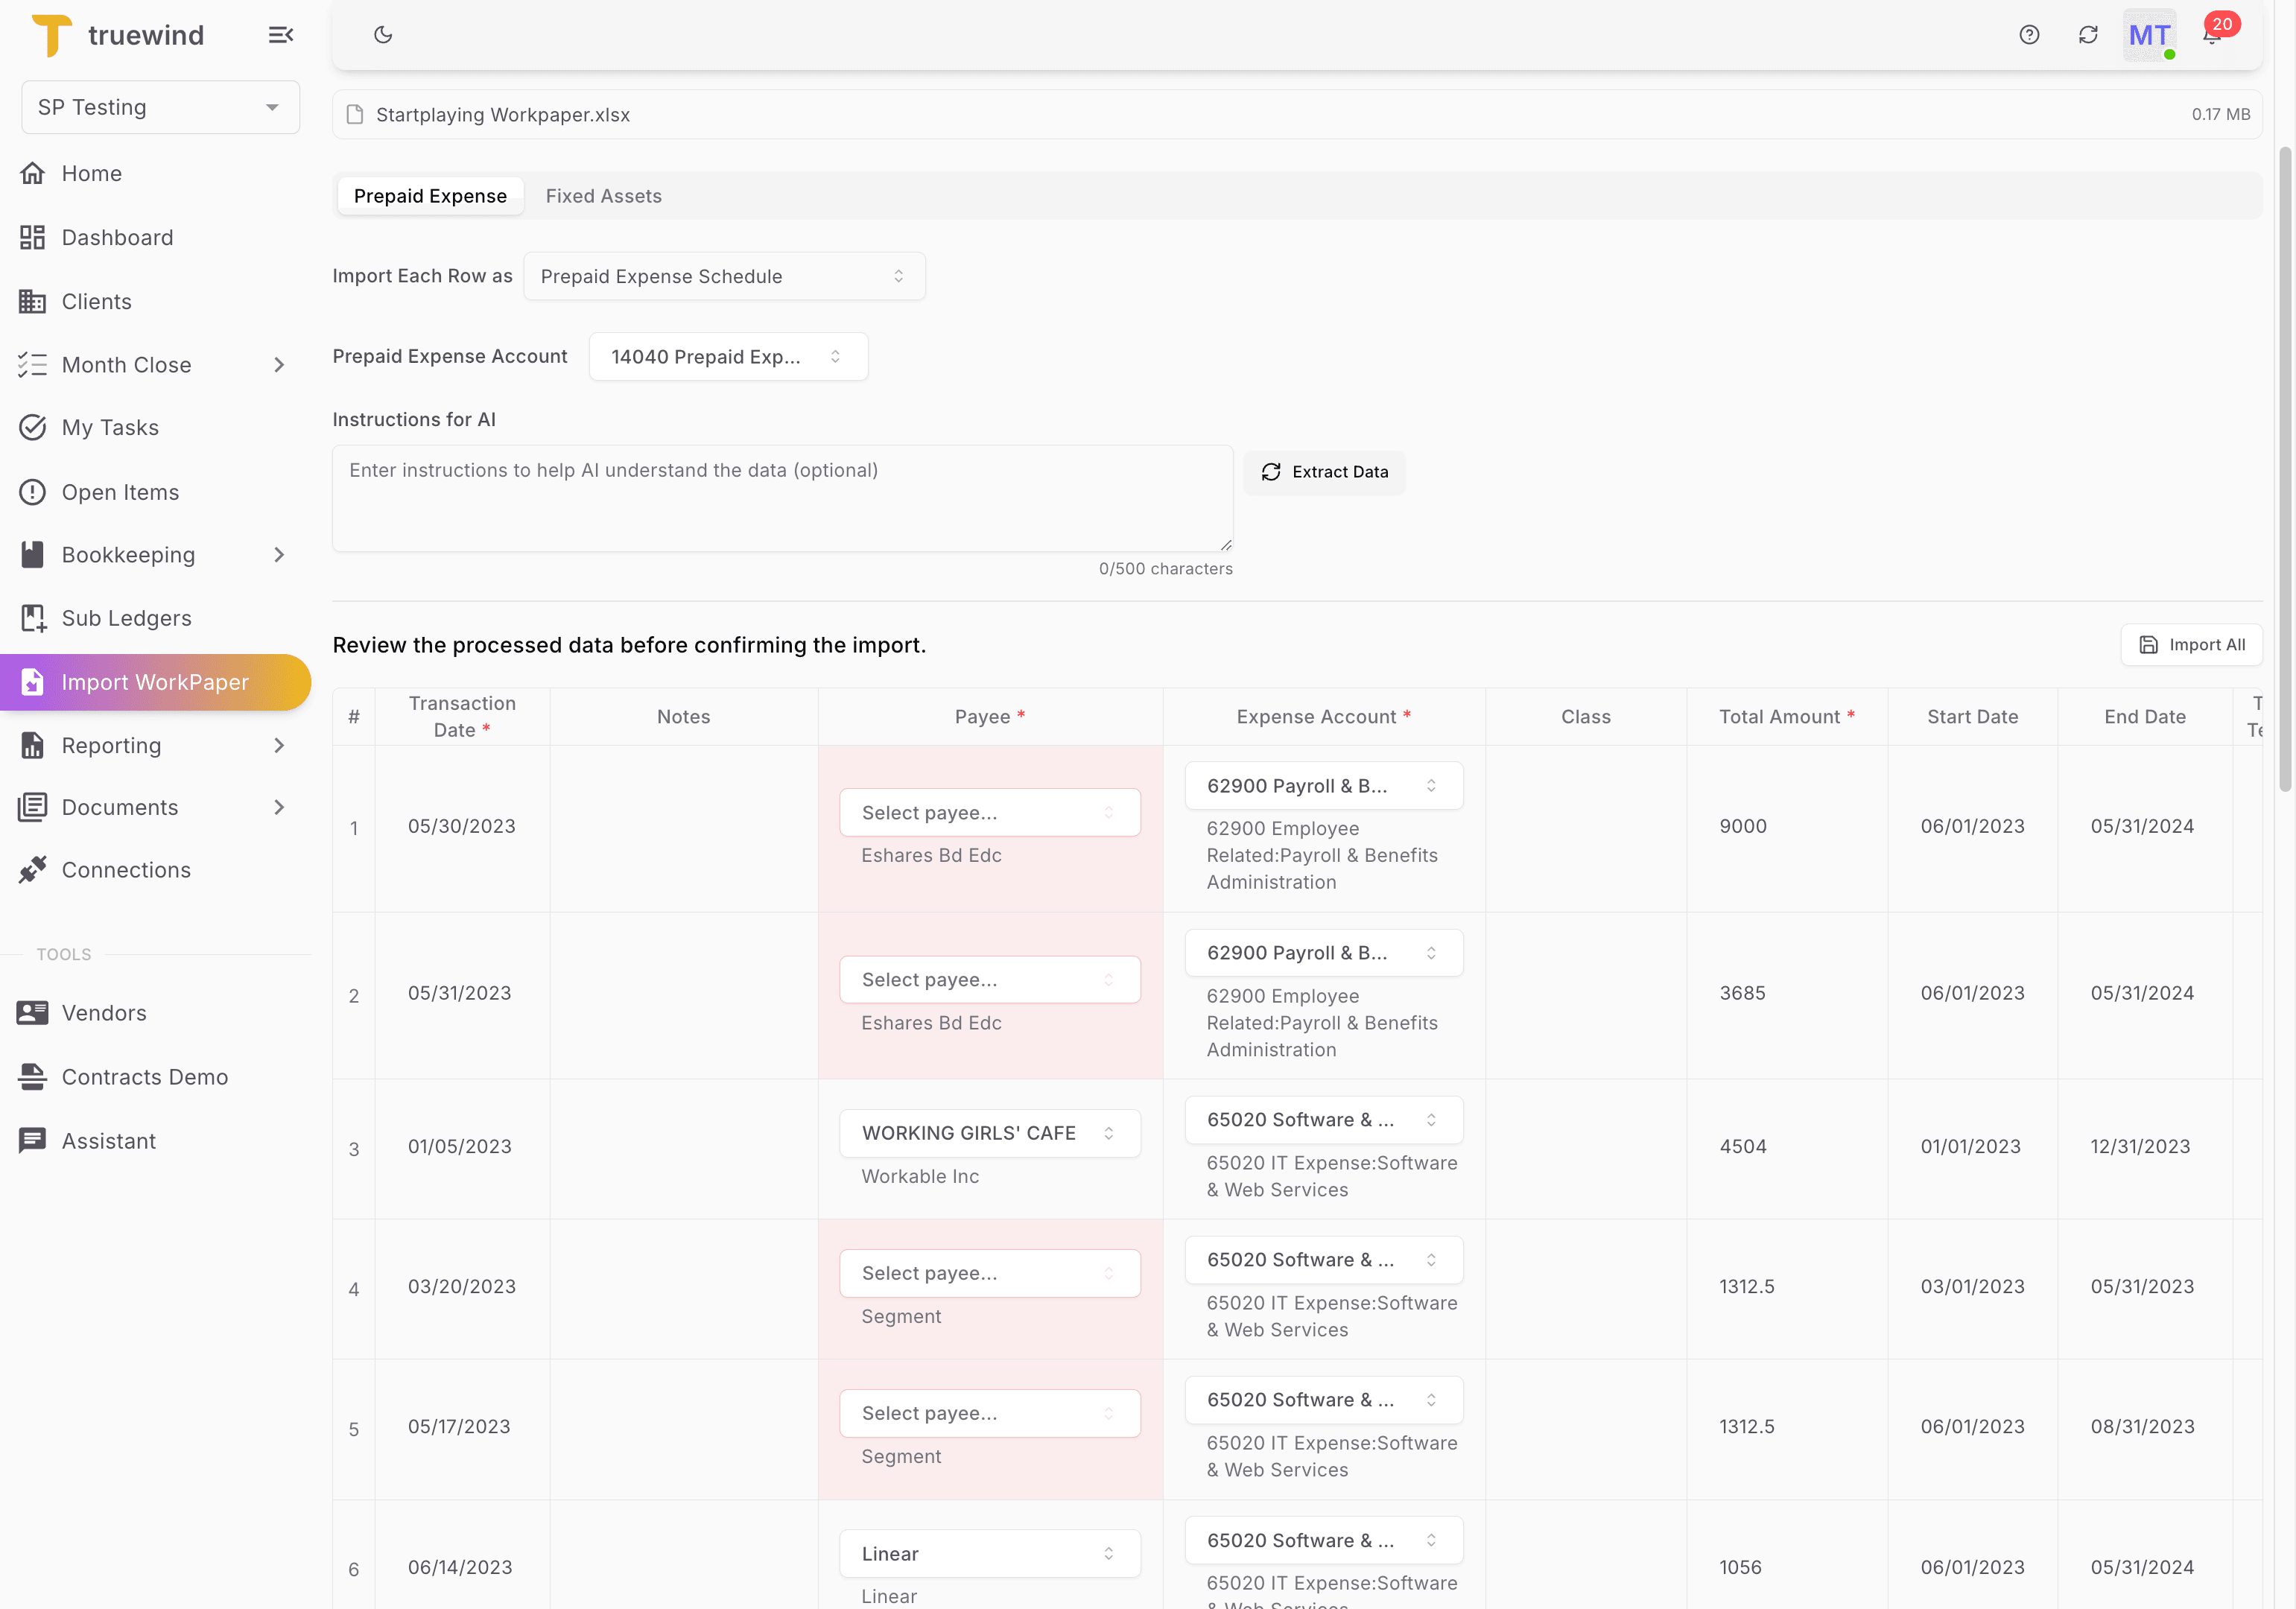Screen dimensions: 2296x1609
Task: Open the payee selector for WORKING GIRLS' CAFE row
Action: 989,1132
